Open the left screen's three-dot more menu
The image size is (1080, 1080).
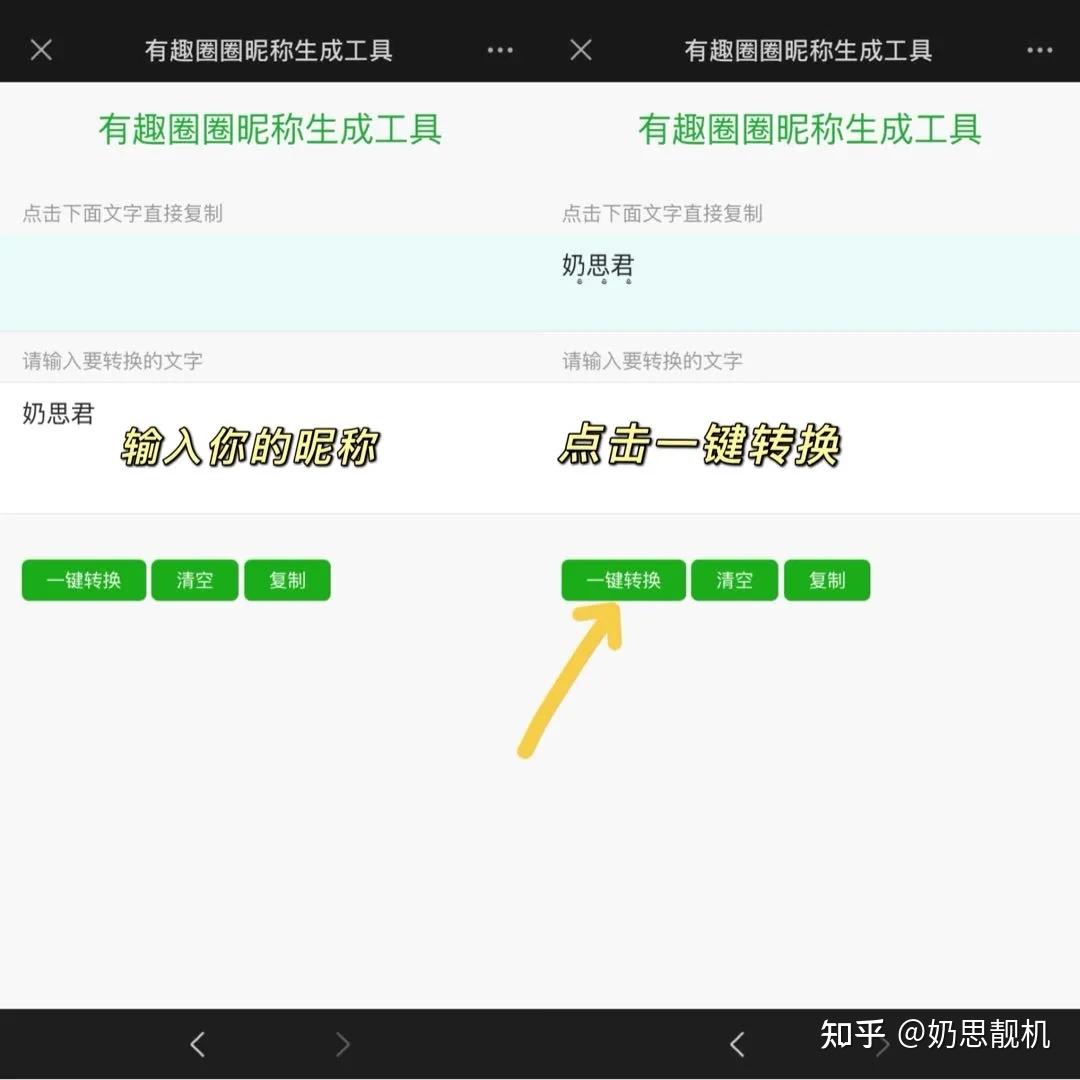(x=500, y=48)
